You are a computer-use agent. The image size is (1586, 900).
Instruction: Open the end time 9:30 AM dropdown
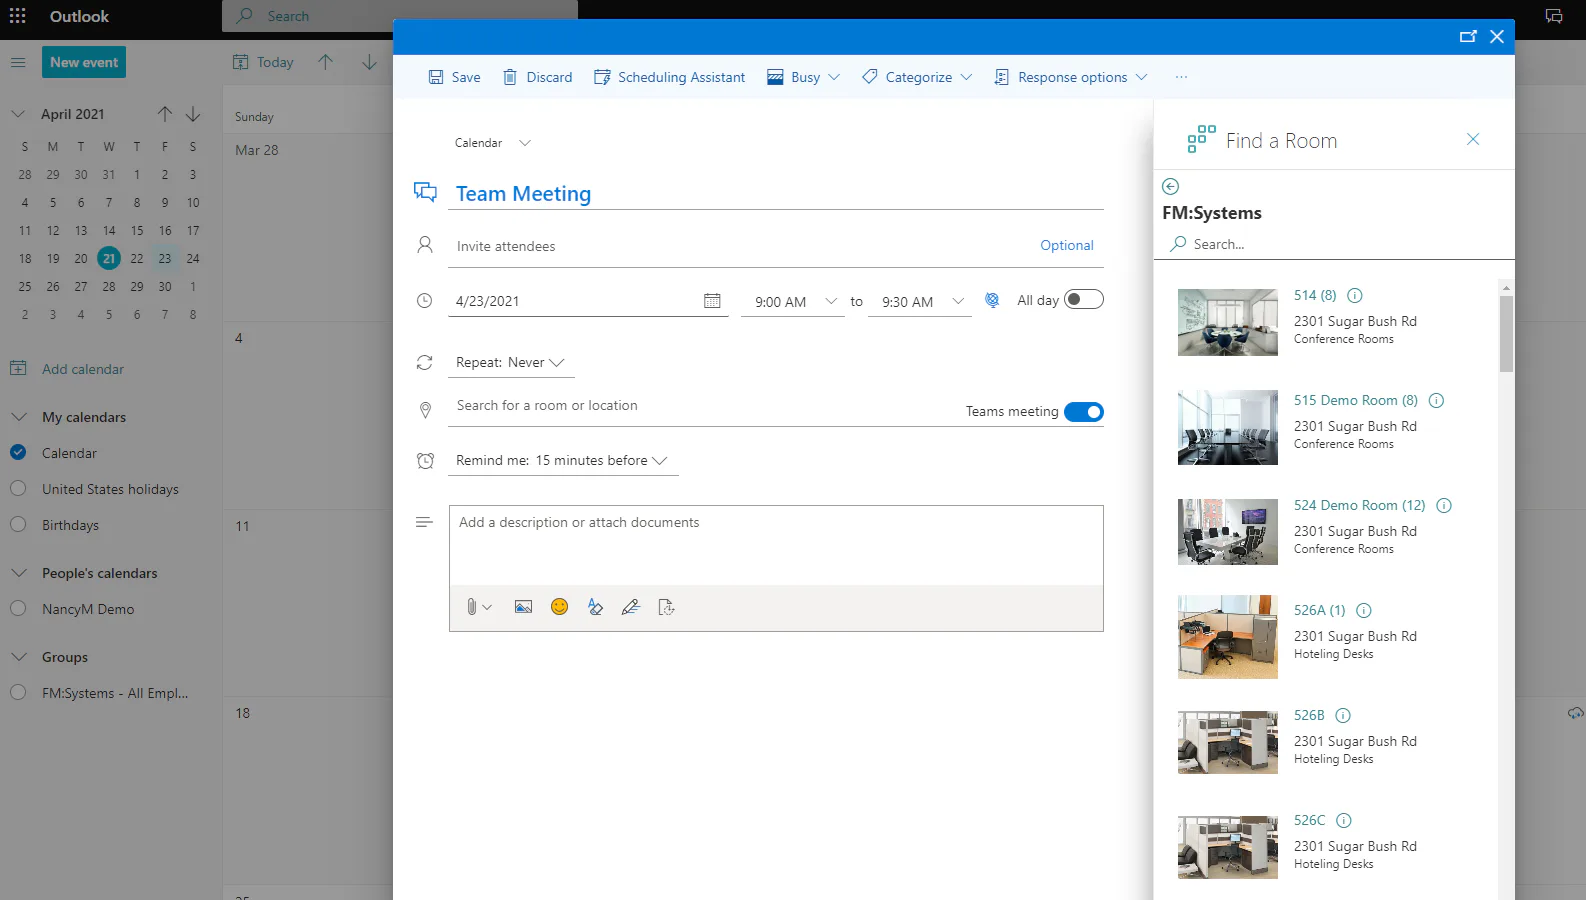click(920, 301)
